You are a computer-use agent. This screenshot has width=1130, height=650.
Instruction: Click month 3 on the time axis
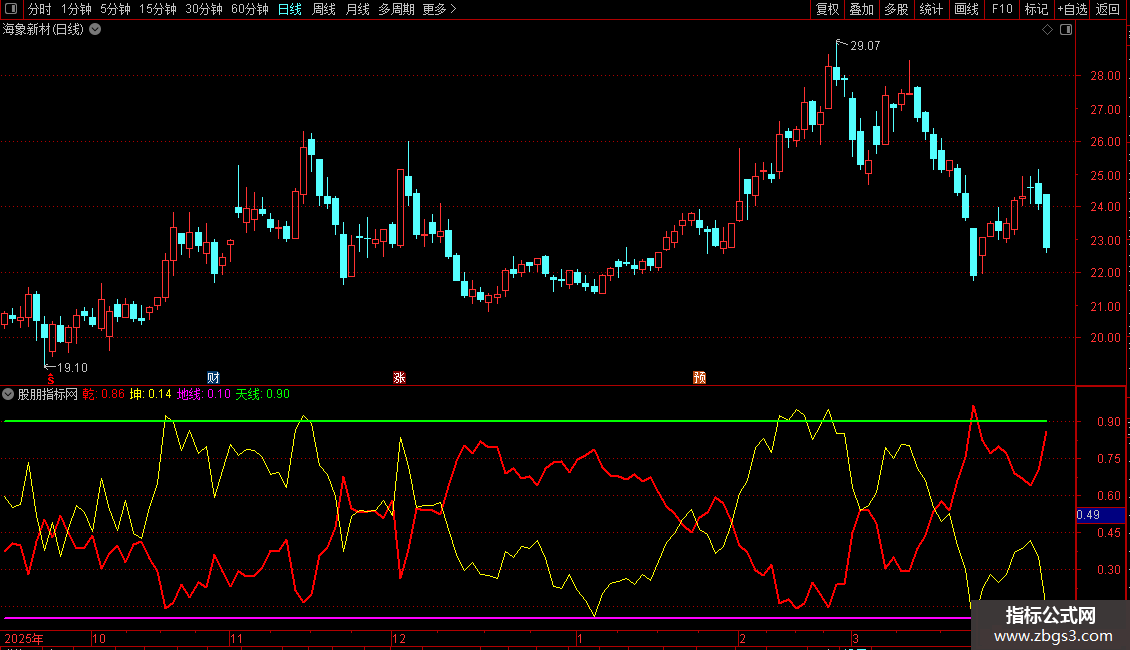pyautogui.click(x=855, y=638)
